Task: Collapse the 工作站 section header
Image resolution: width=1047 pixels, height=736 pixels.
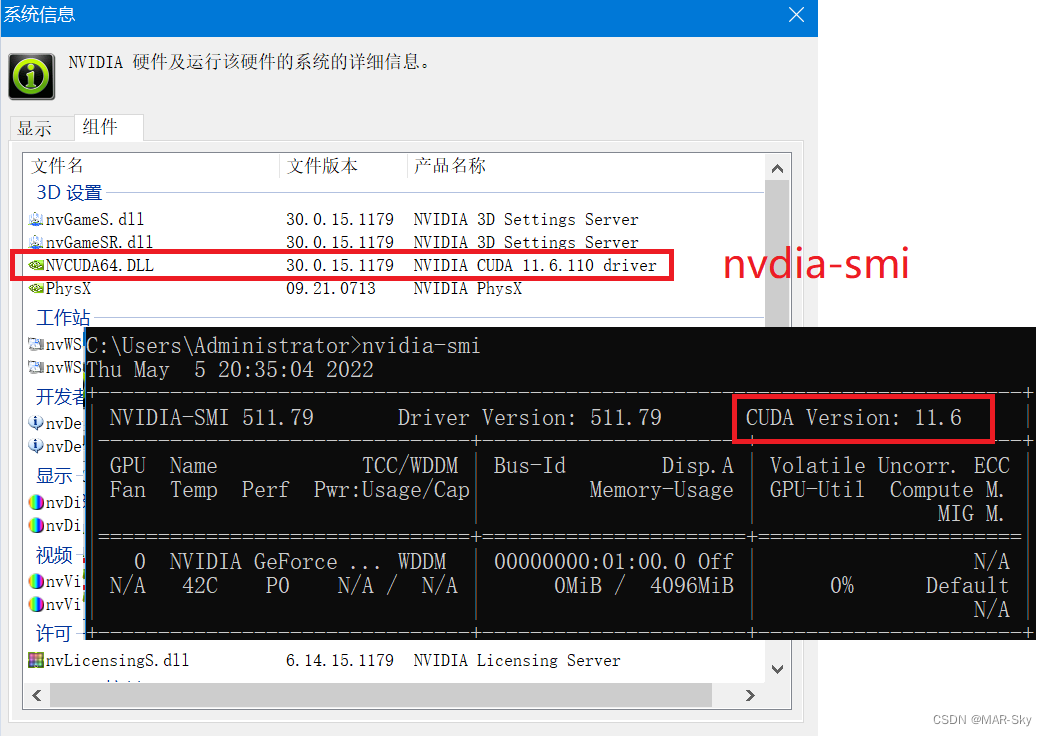Action: (x=61, y=317)
